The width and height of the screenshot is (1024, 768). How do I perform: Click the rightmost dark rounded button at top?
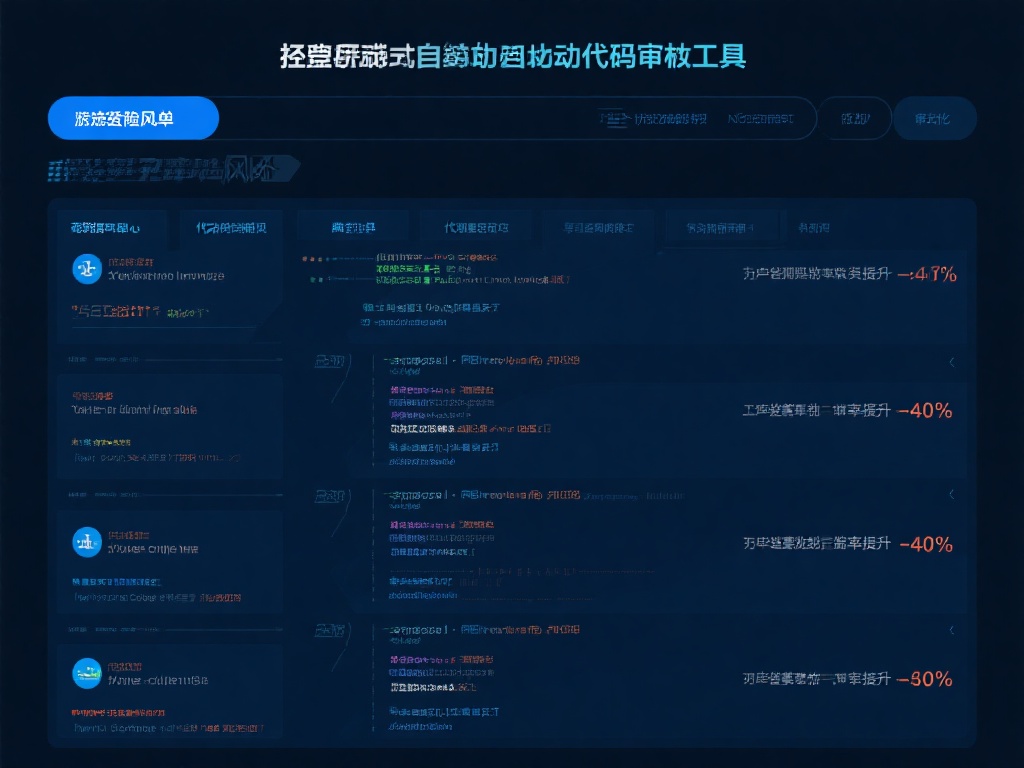[933, 119]
